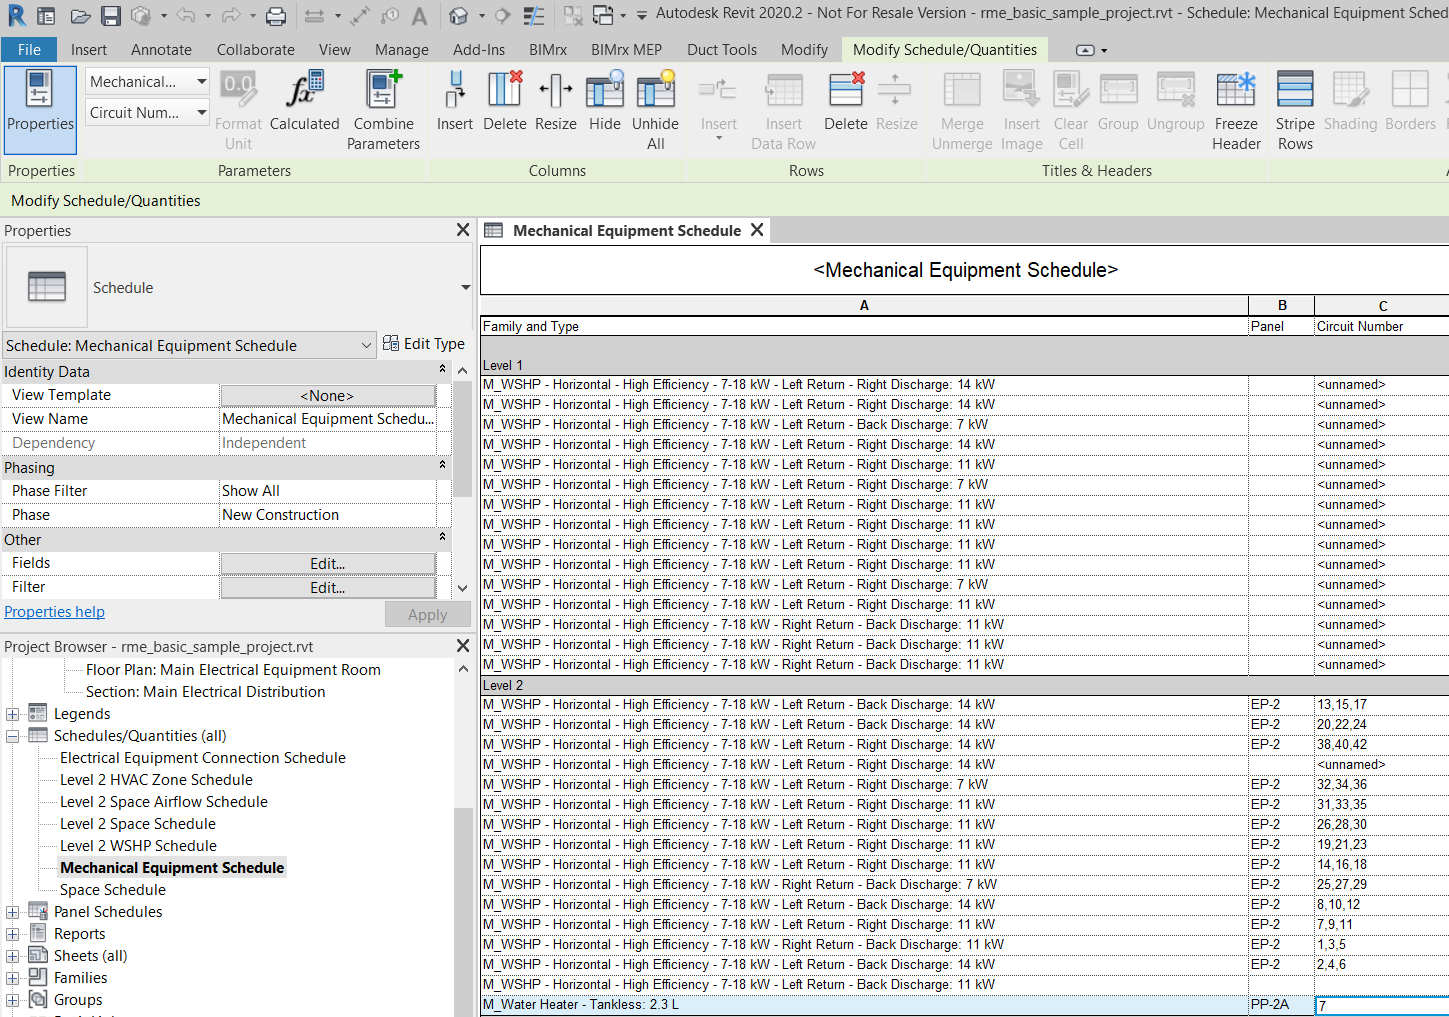Open Default 3D View house icon
Image resolution: width=1449 pixels, height=1017 pixels.
(x=459, y=16)
